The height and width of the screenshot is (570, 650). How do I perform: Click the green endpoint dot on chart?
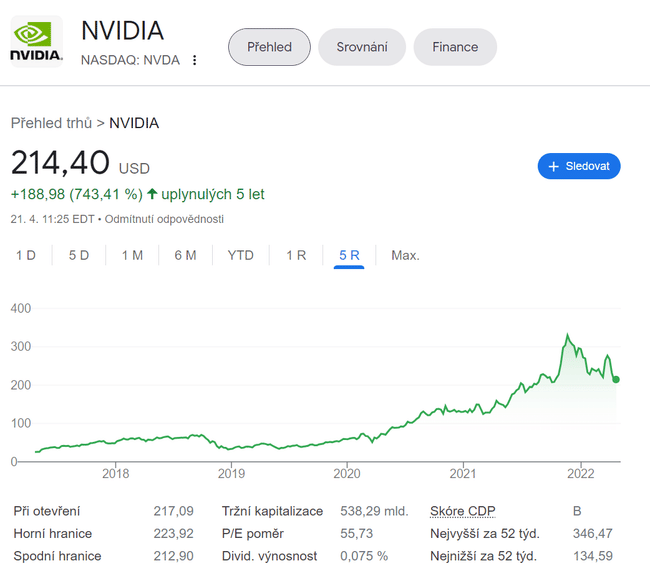616,379
